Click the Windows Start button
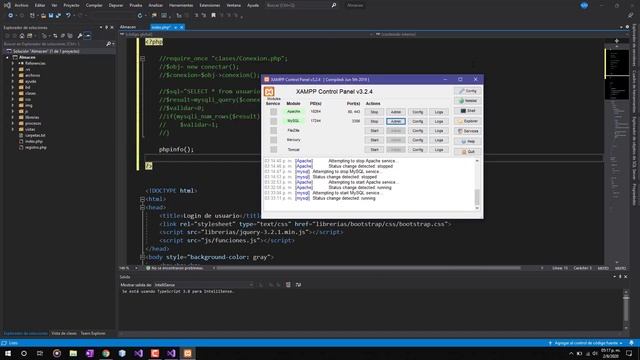The width and height of the screenshot is (640, 360). tap(8, 353)
